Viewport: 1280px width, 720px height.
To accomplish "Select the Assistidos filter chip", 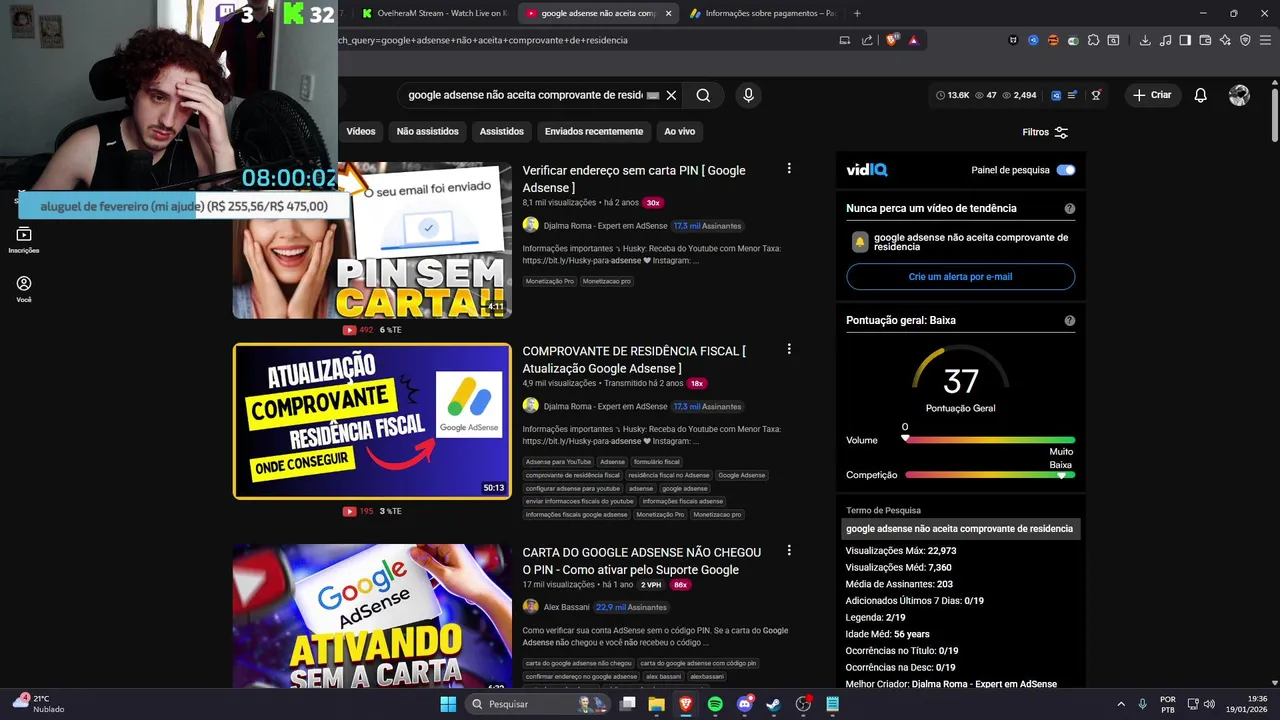I will tap(501, 132).
